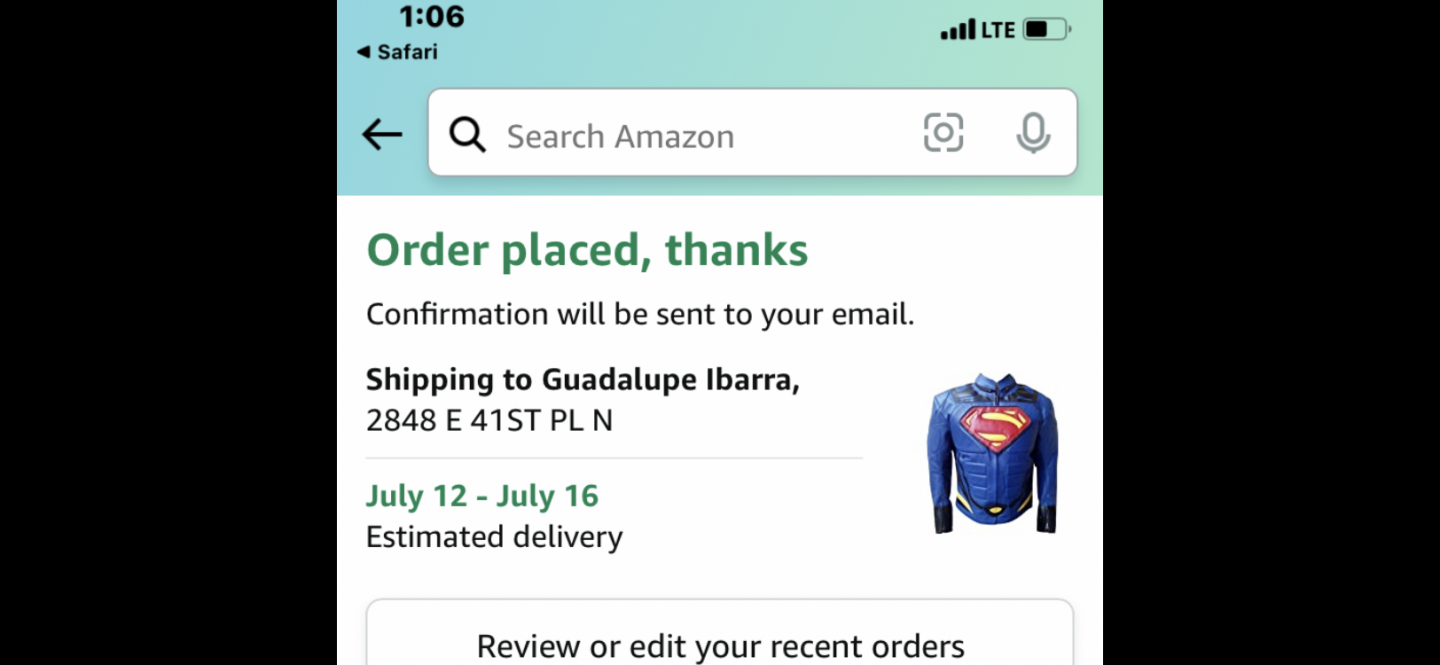Tap the battery indicator in status bar
The height and width of the screenshot is (665, 1440).
coord(1047,30)
